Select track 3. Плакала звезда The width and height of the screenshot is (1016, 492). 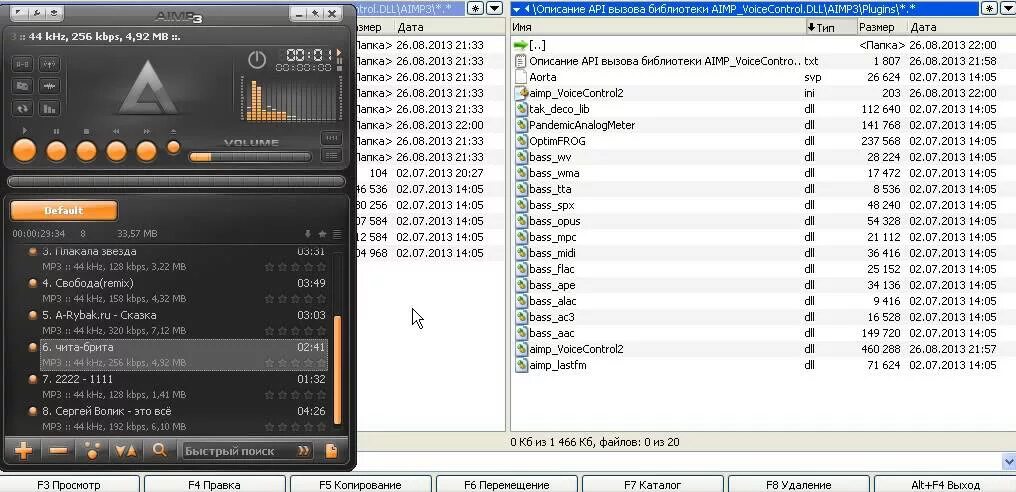point(184,259)
